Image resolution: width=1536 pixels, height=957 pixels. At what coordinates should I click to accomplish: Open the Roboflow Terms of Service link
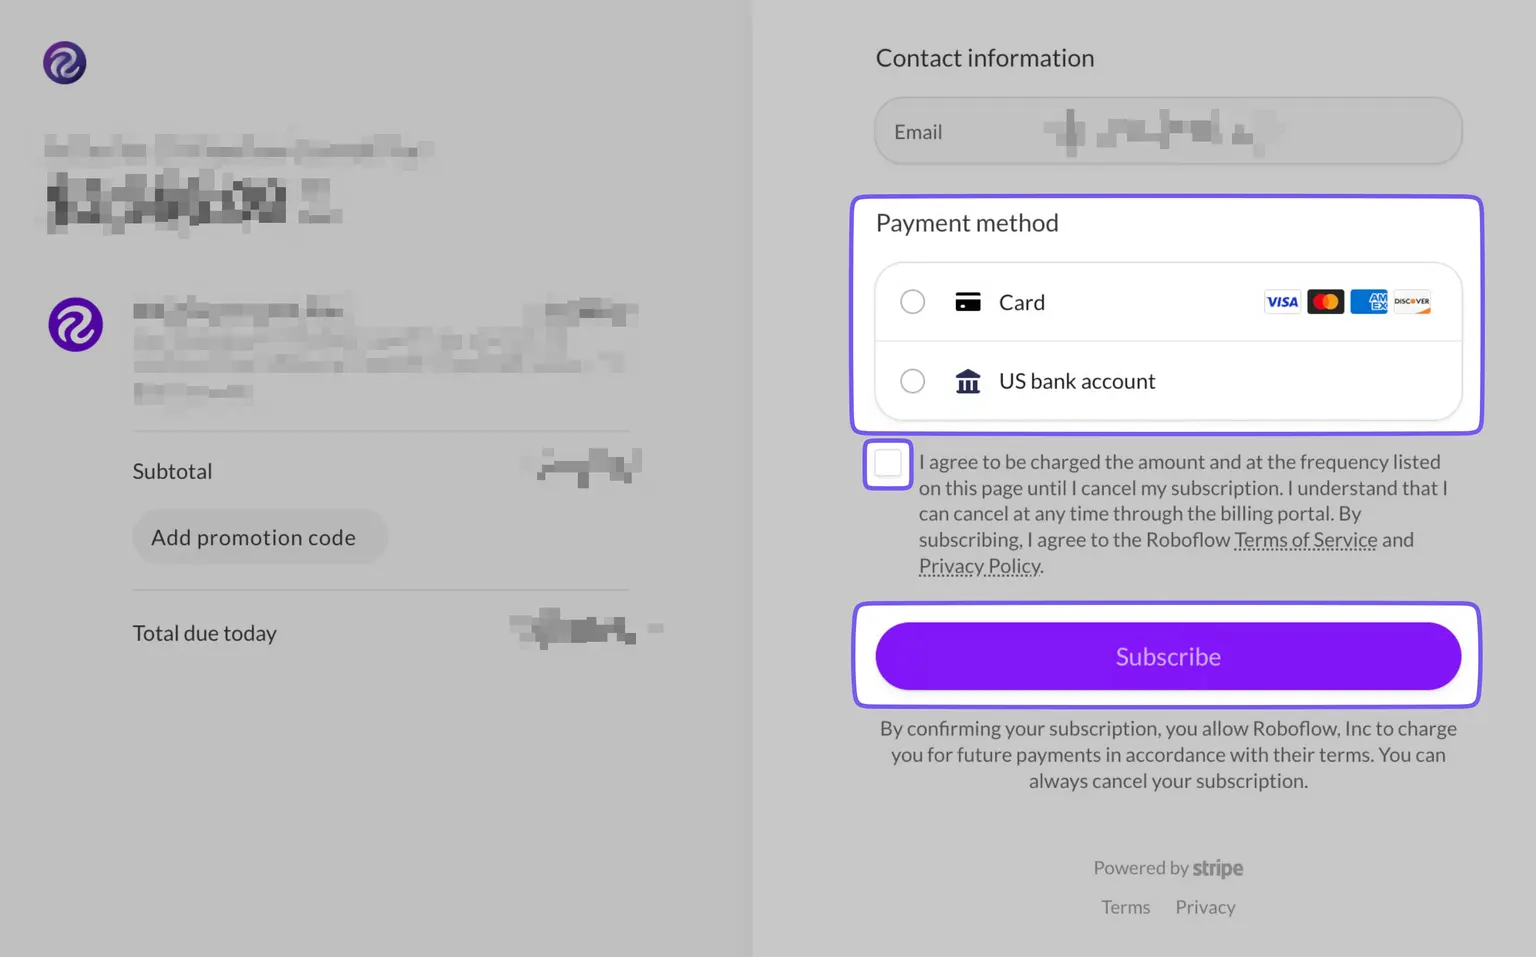pyautogui.click(x=1305, y=540)
